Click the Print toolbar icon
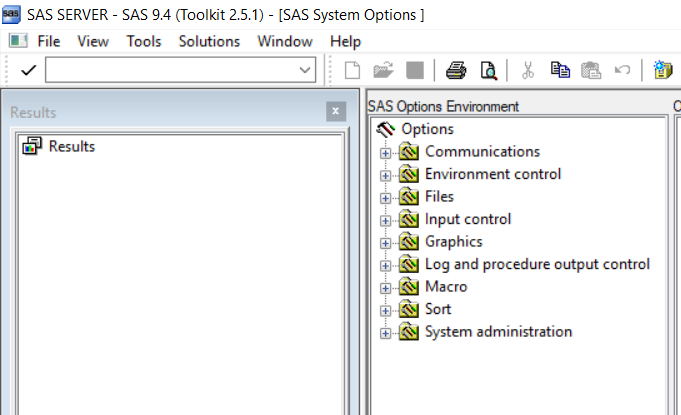Viewport: 681px width, 415px height. 456,70
